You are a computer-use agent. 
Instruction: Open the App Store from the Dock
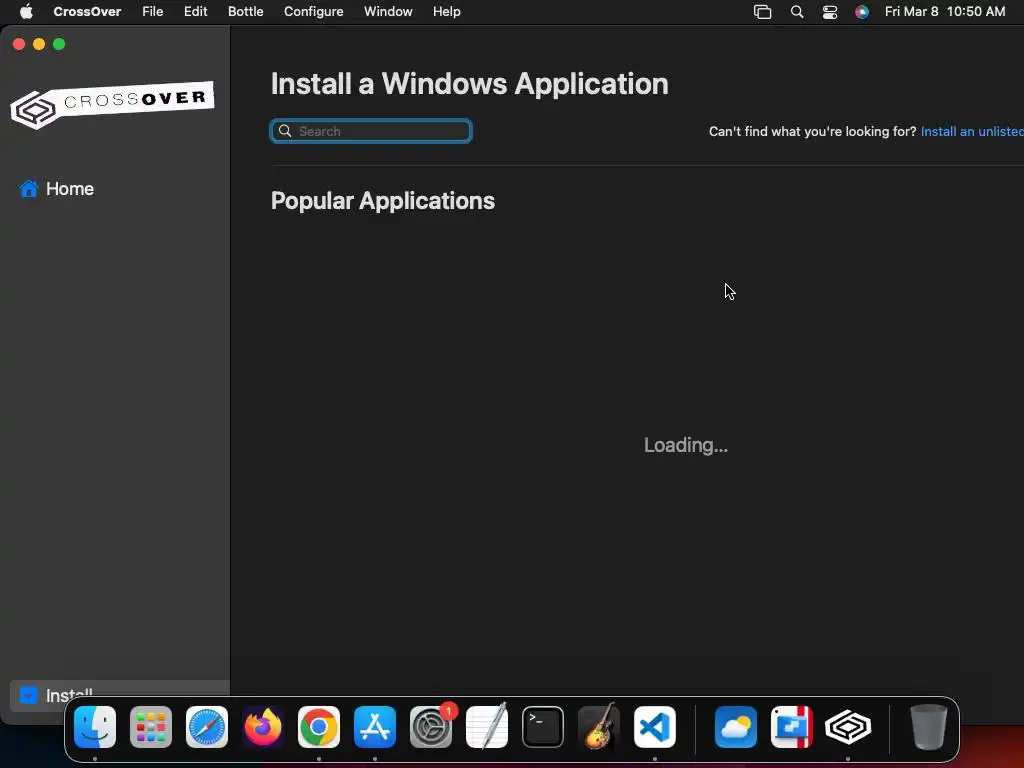click(x=375, y=727)
